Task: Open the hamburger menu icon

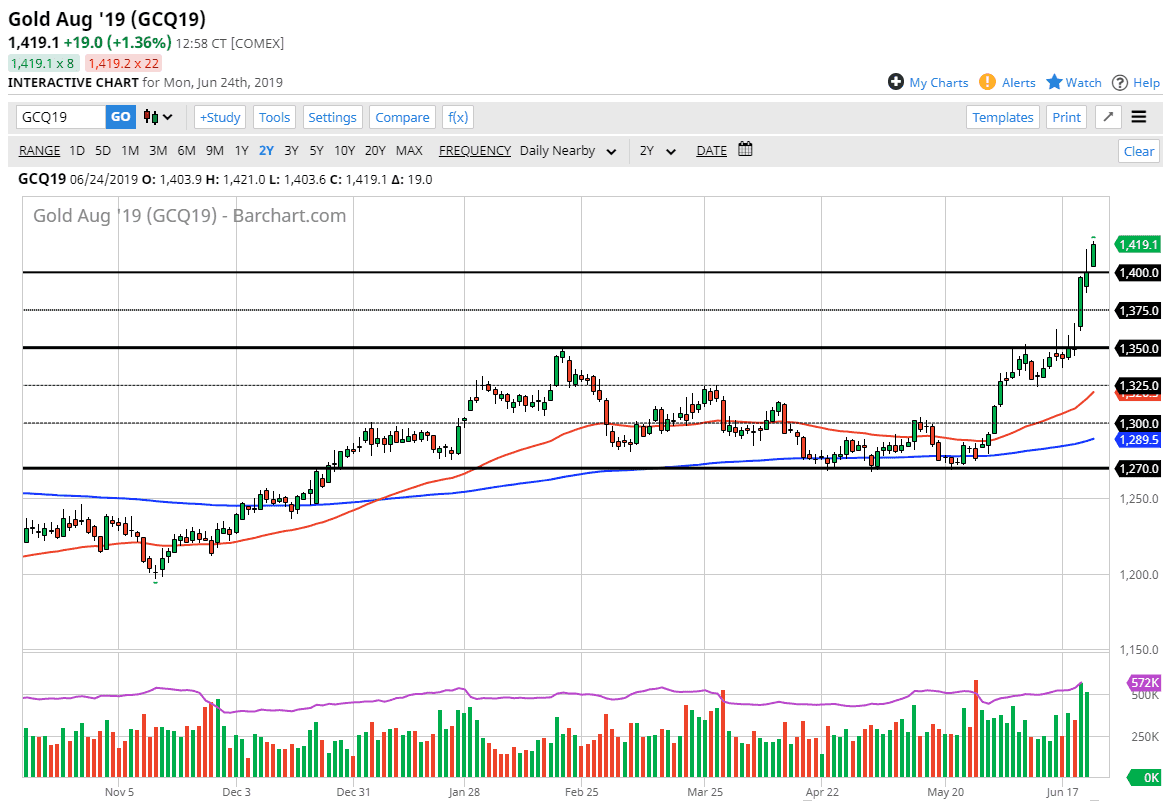Action: click(1139, 117)
